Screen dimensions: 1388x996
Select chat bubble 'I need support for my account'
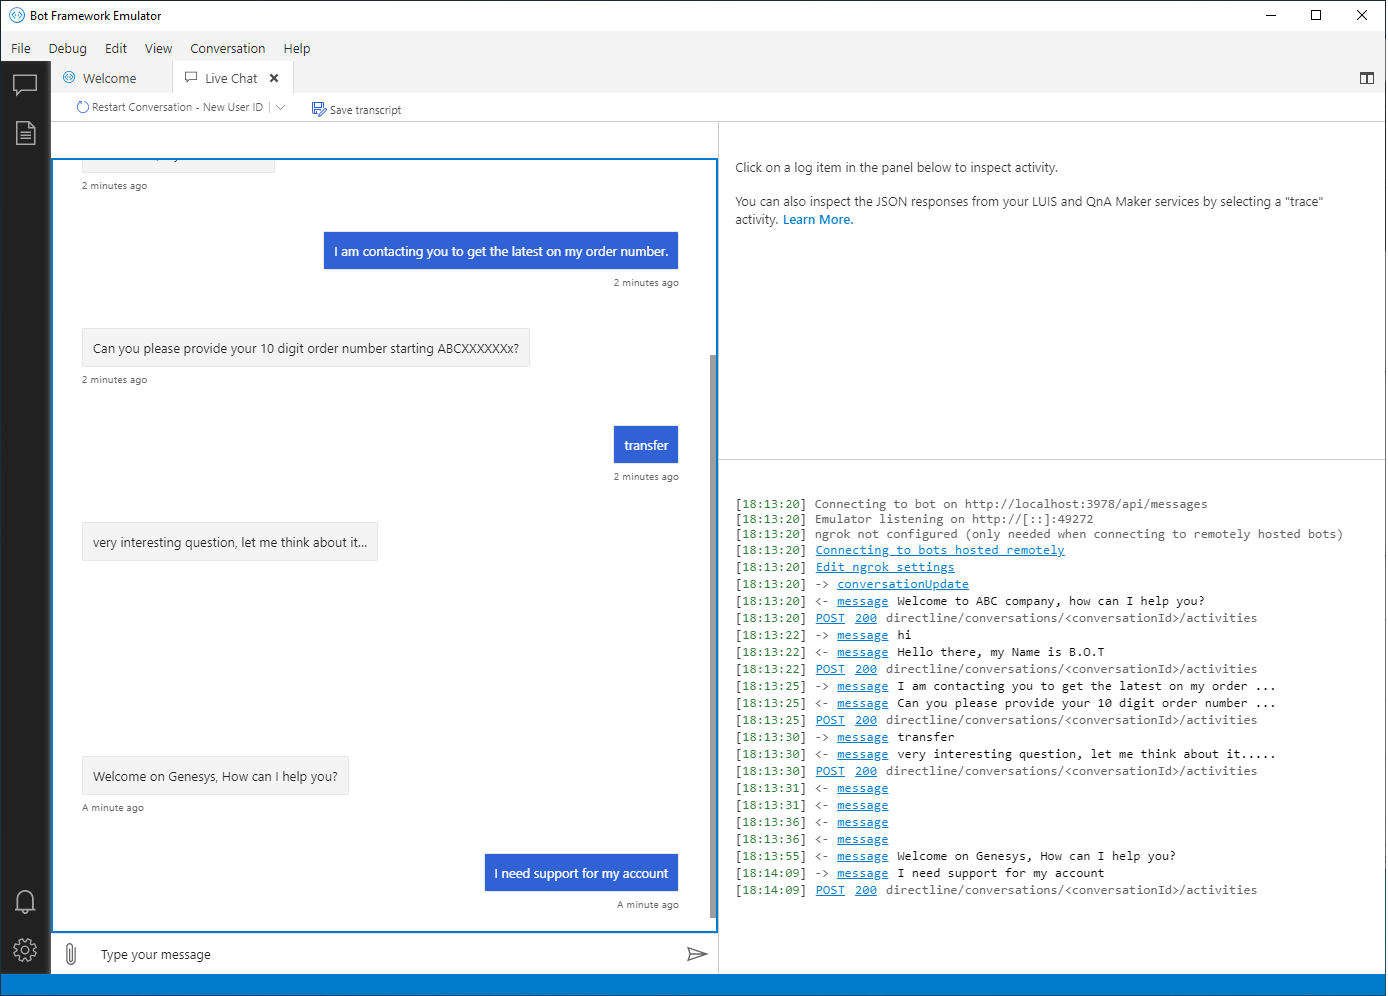coord(581,873)
